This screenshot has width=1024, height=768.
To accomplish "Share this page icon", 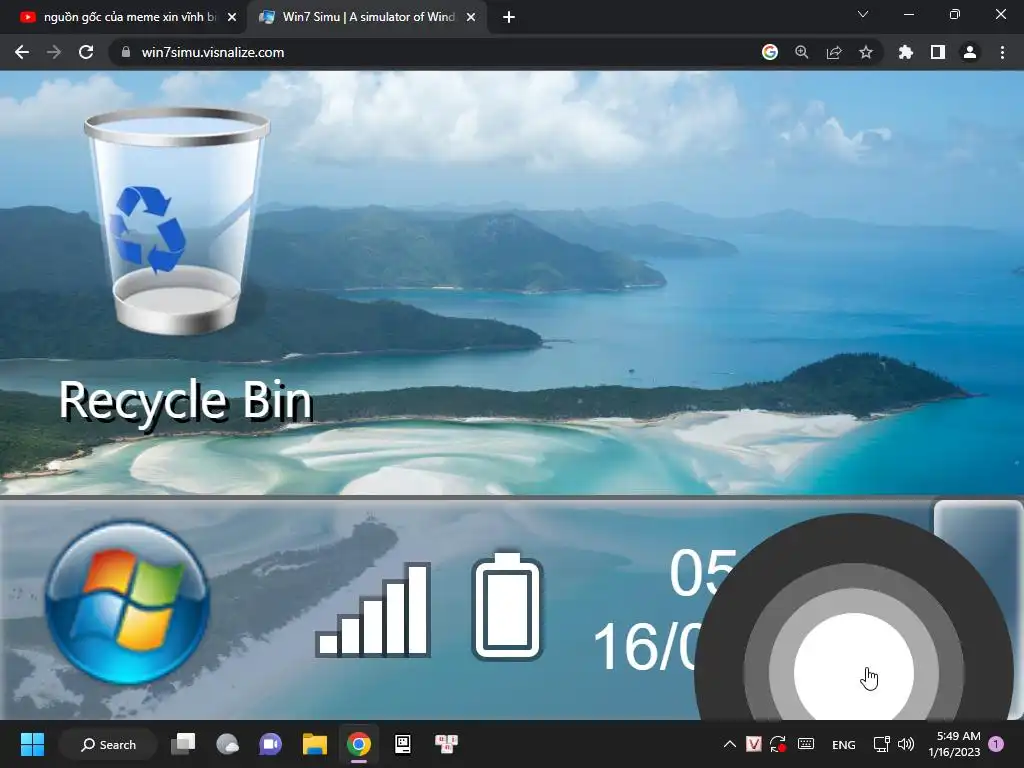I will click(x=834, y=52).
